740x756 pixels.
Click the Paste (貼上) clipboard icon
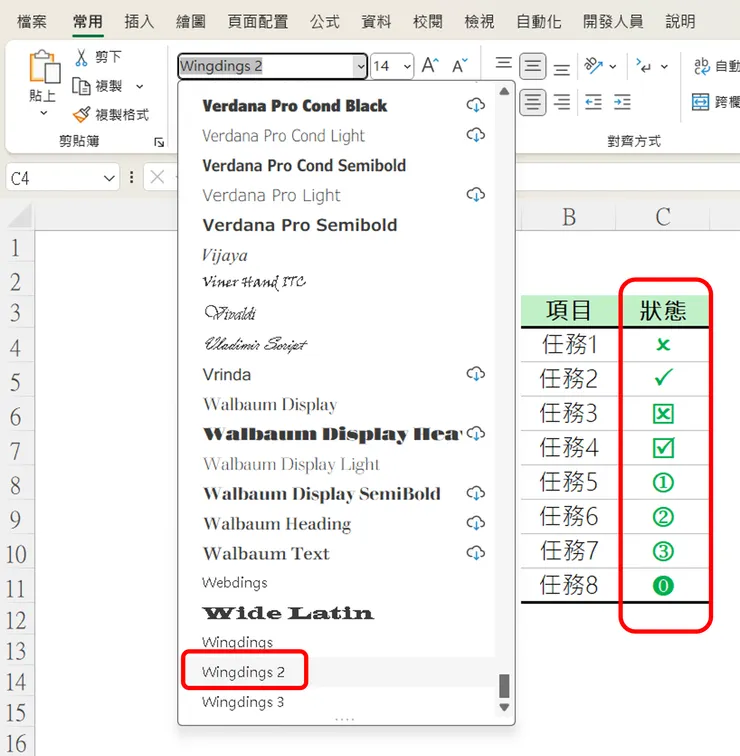click(x=44, y=66)
